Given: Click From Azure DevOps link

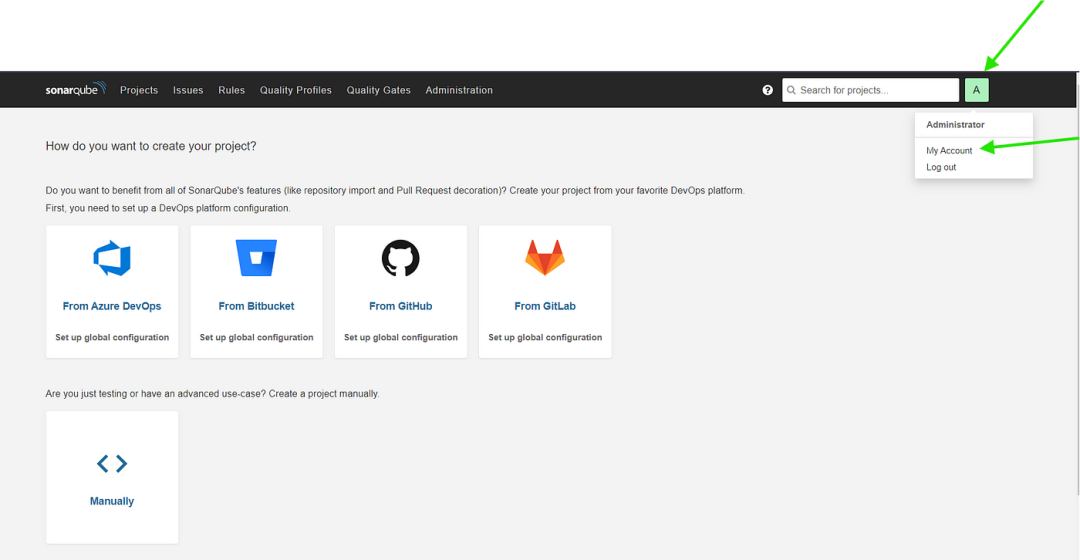Looking at the screenshot, I should [112, 306].
